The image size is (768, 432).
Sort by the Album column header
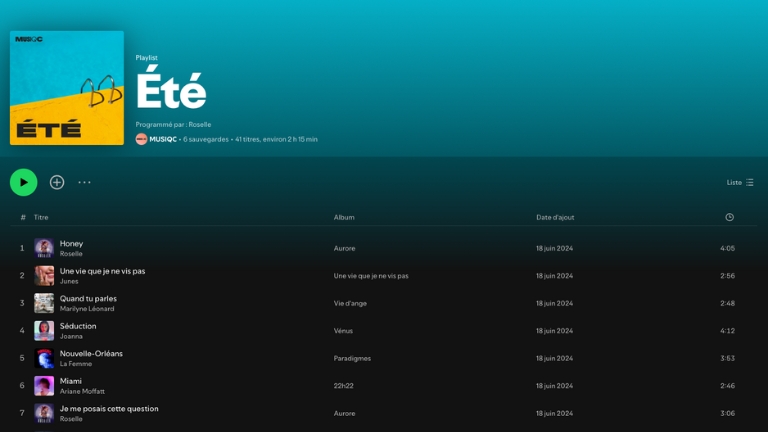coord(344,217)
